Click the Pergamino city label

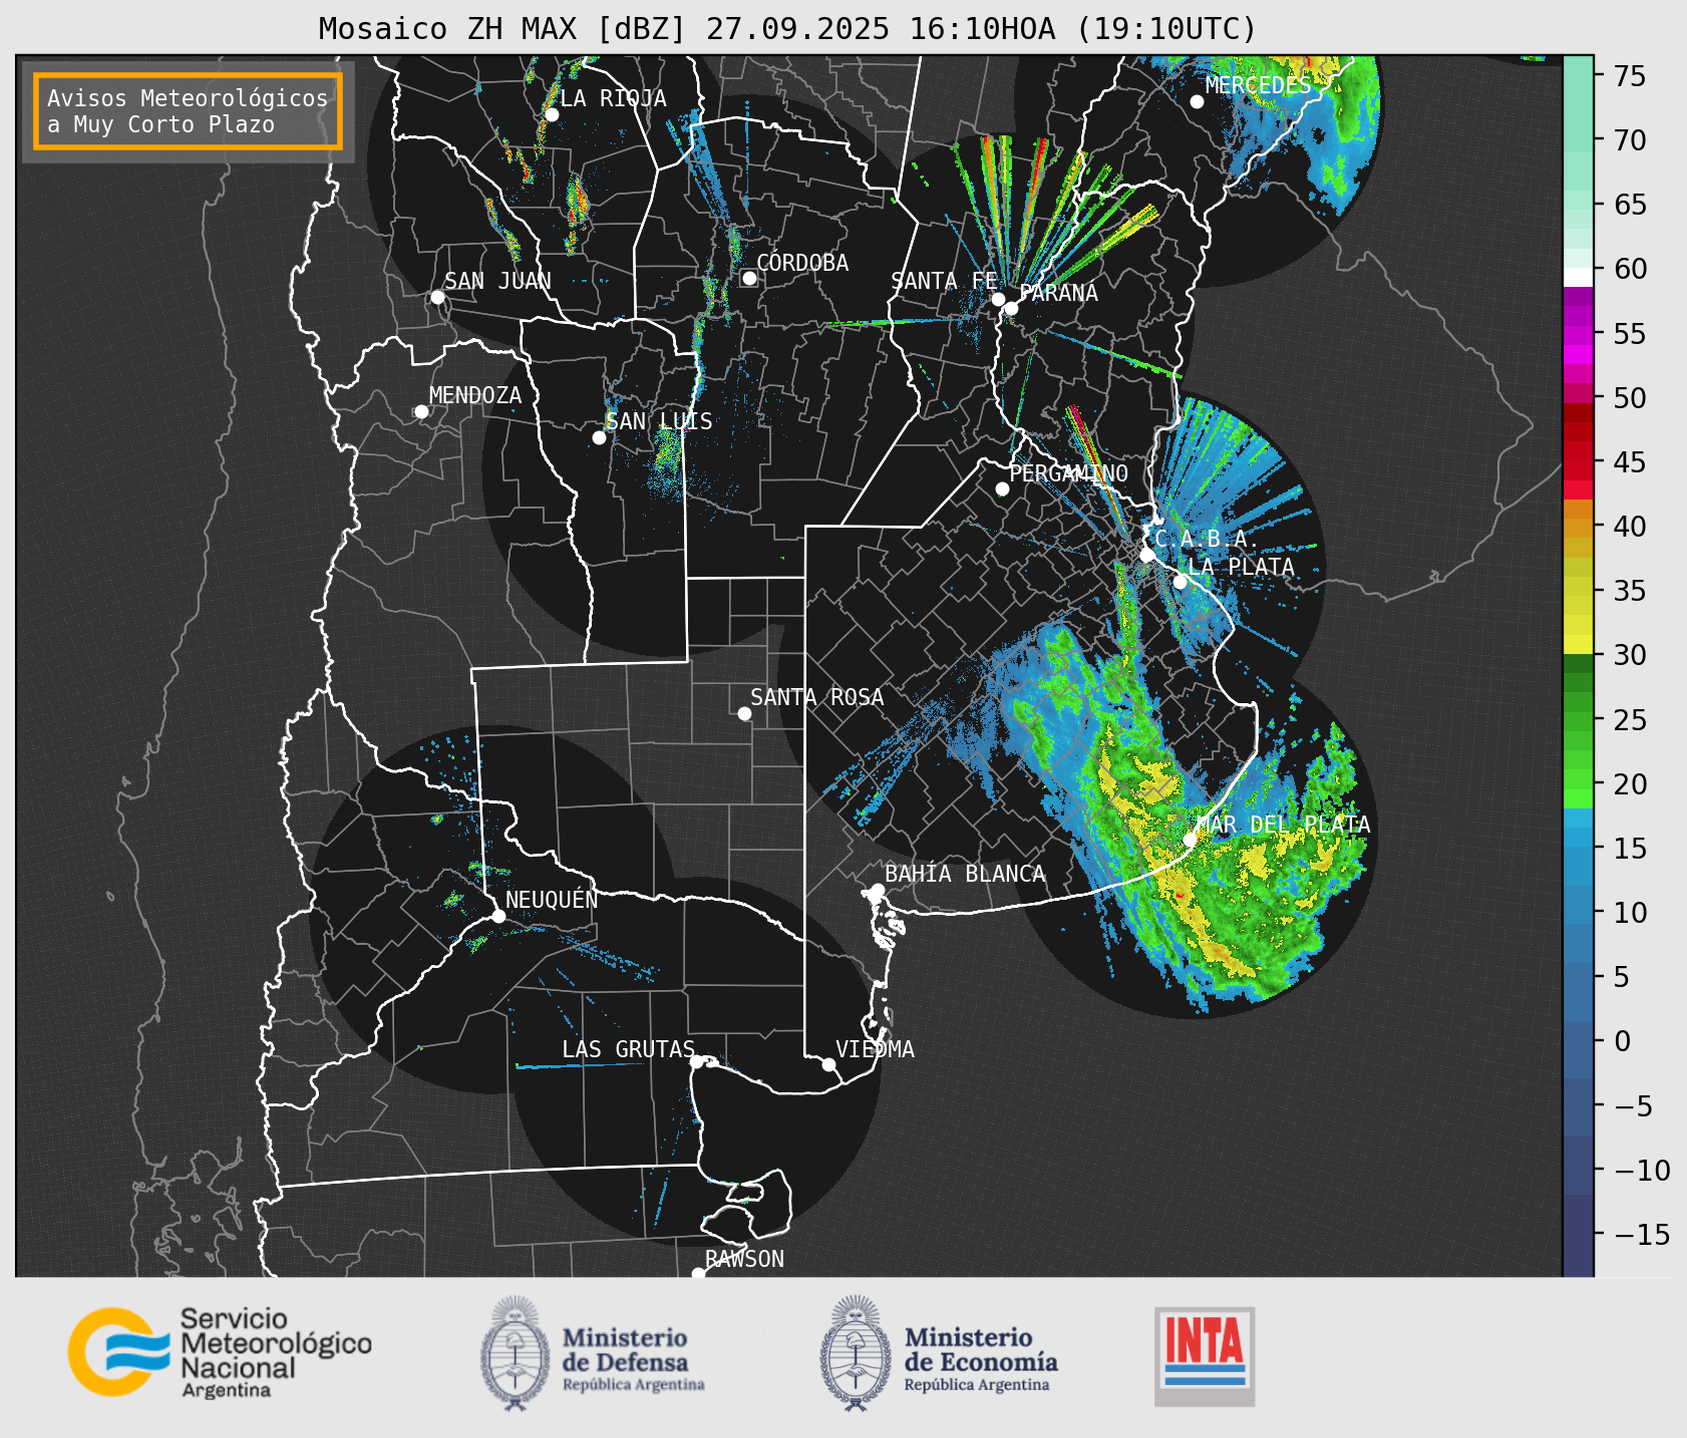pyautogui.click(x=1068, y=473)
